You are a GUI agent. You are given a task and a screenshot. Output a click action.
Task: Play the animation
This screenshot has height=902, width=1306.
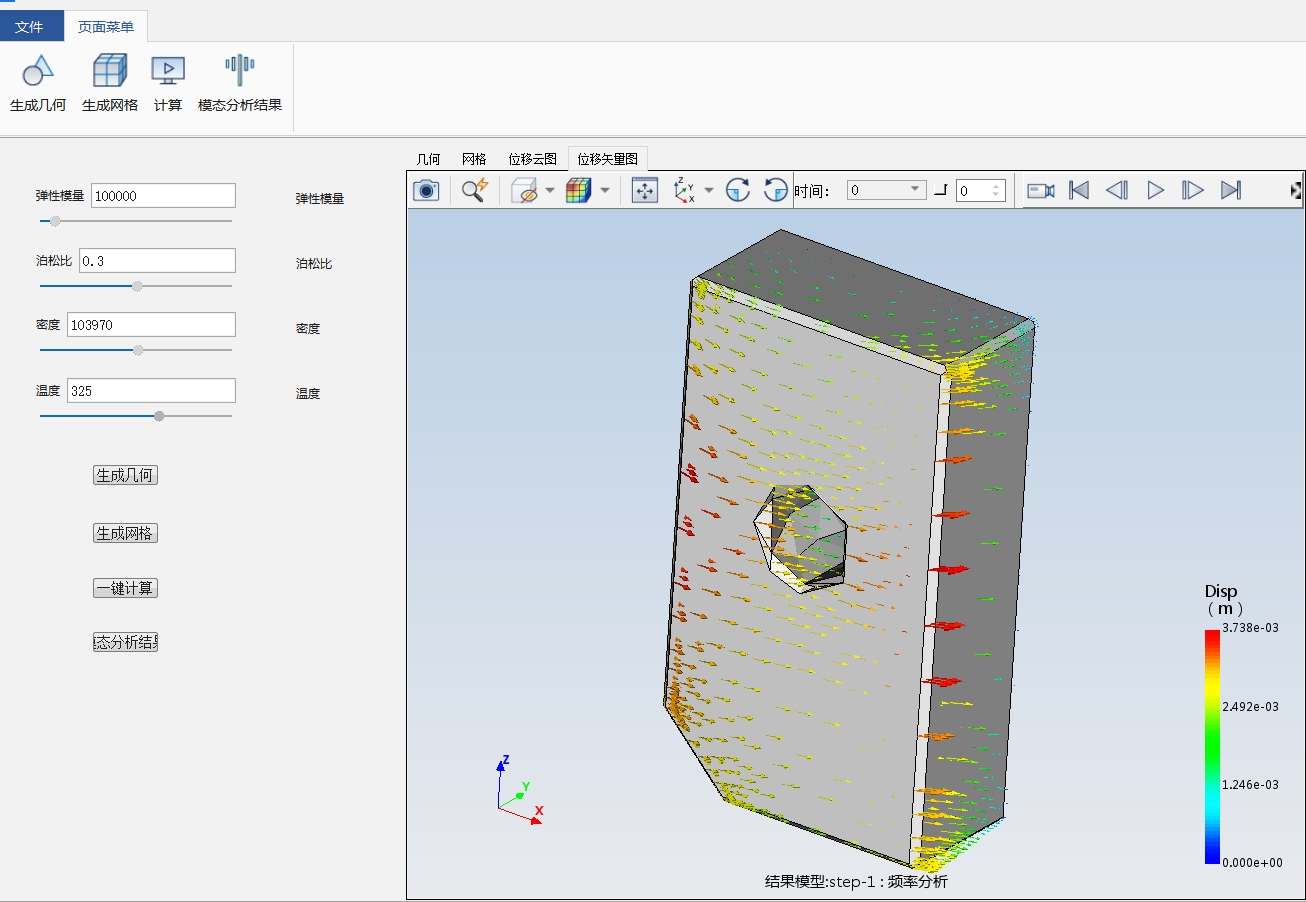coord(1155,190)
